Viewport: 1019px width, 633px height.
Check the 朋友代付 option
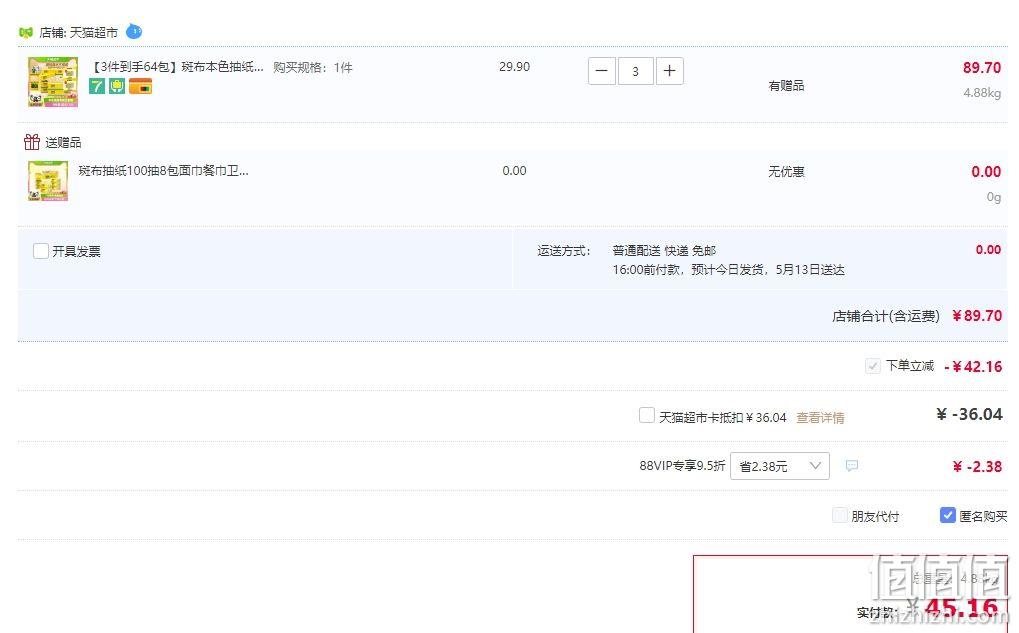840,515
